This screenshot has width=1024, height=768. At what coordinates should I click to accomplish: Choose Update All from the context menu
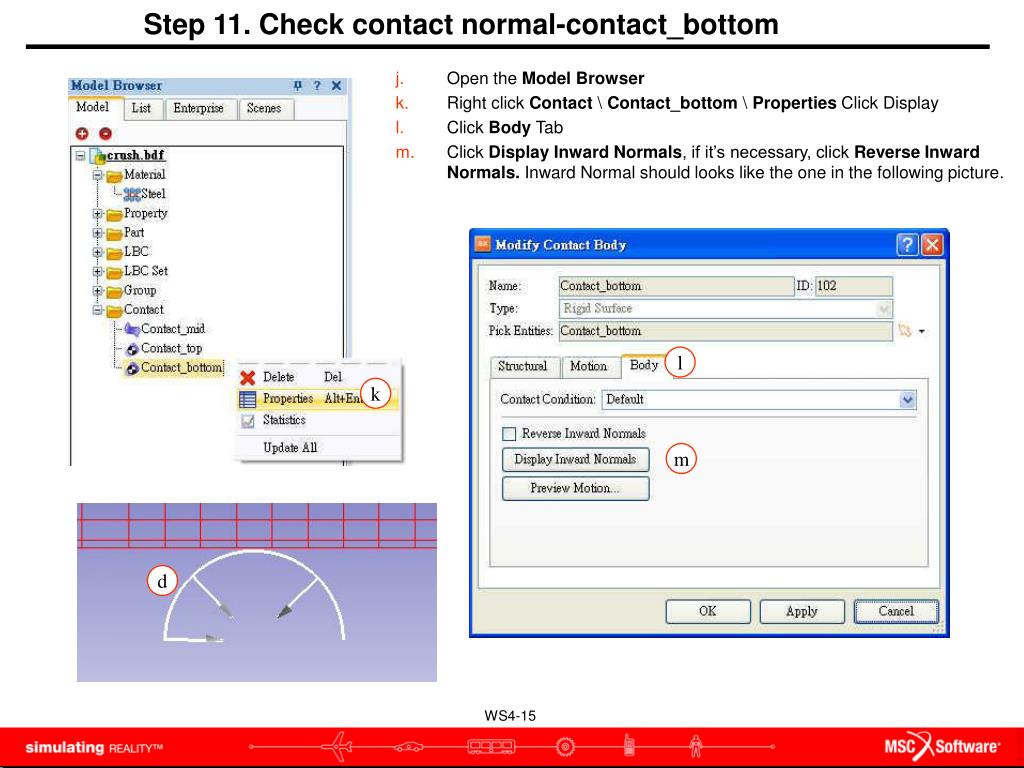[318, 448]
